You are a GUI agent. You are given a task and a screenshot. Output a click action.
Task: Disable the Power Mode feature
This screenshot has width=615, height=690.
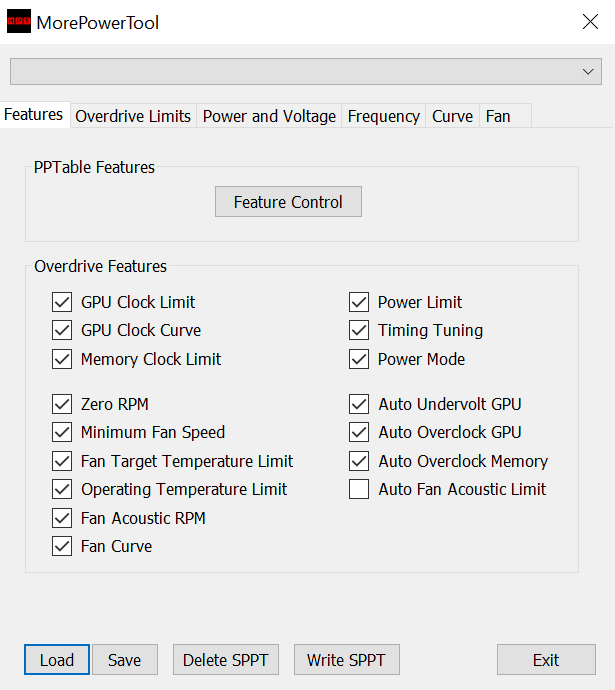359,360
